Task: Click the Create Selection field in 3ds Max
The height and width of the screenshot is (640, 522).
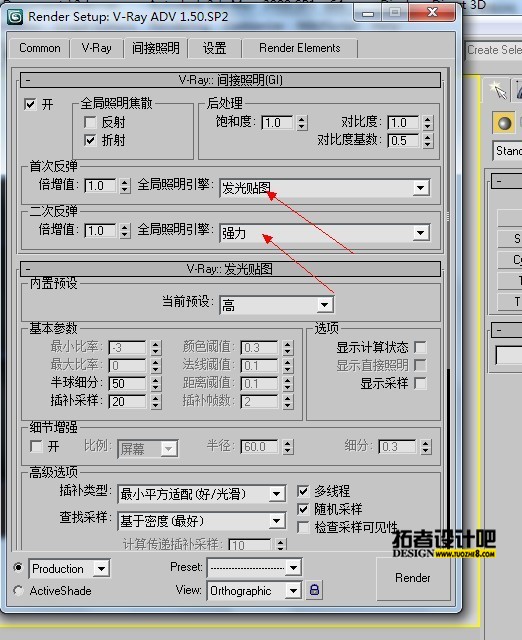Action: coord(493,50)
